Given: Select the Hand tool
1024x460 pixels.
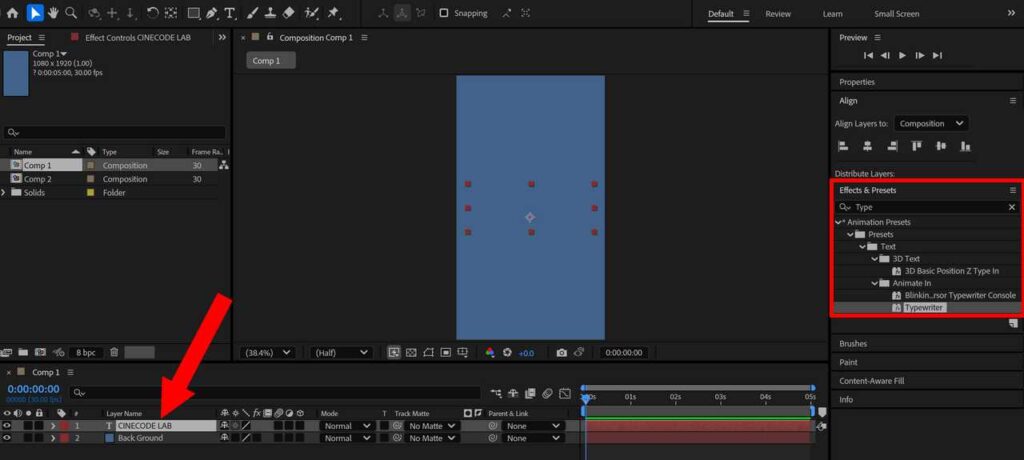Looking at the screenshot, I should pyautogui.click(x=53, y=12).
